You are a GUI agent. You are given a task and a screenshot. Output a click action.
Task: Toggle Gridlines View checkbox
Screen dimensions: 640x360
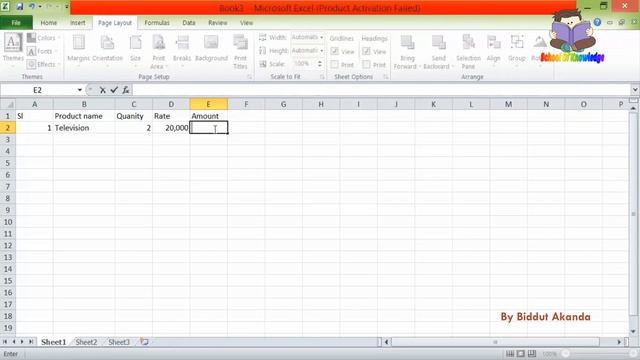pos(335,51)
